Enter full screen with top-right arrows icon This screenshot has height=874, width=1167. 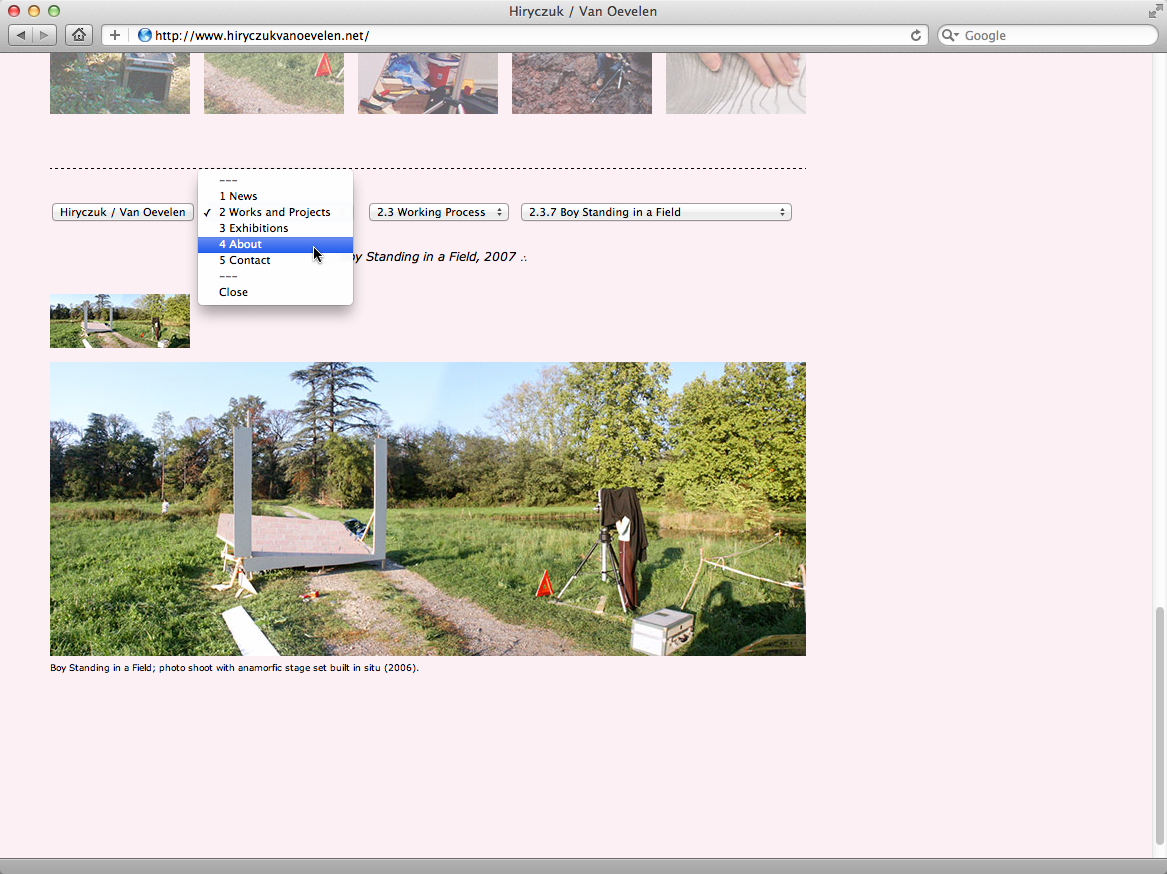(1155, 11)
